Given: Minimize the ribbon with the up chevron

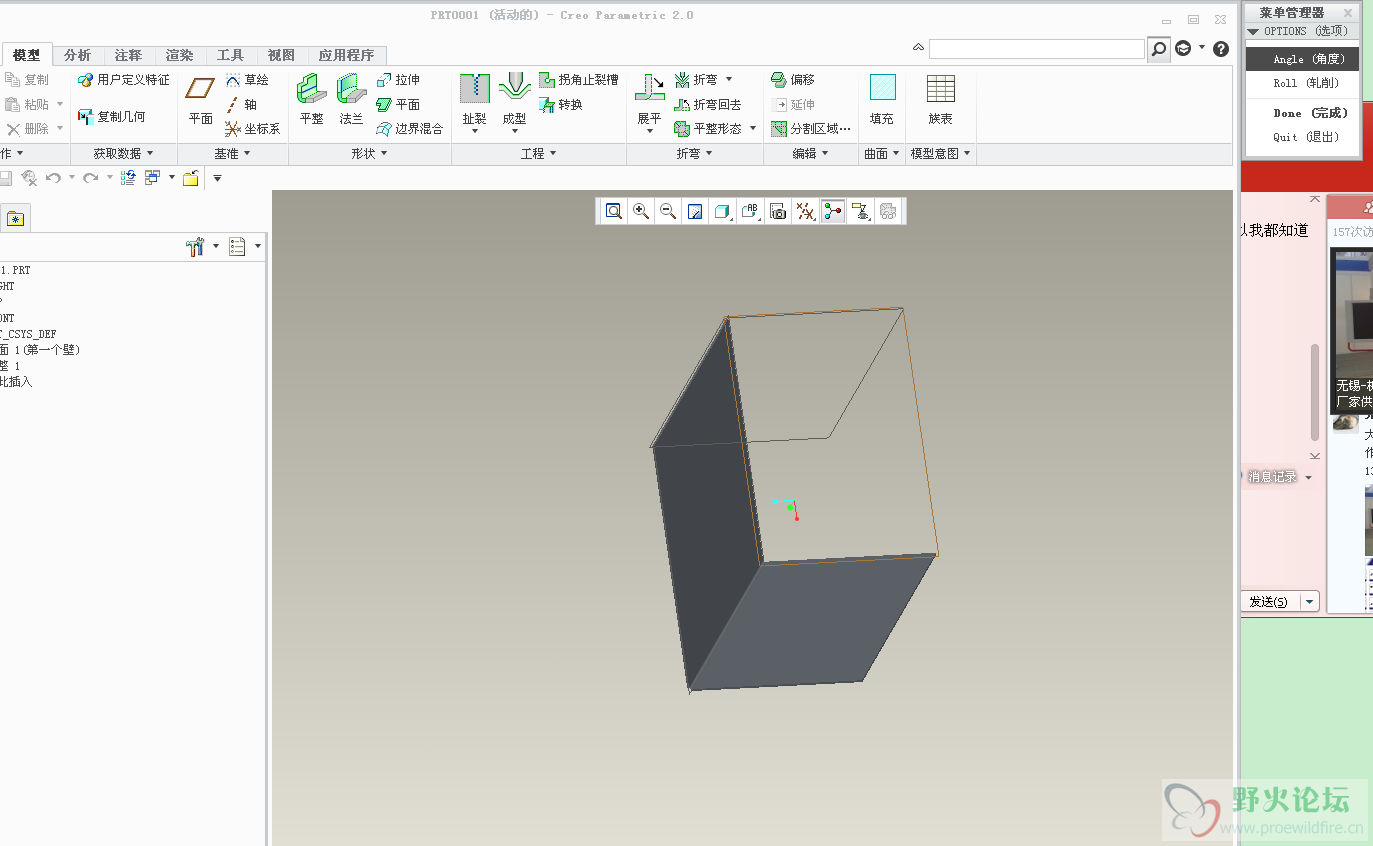Looking at the screenshot, I should click(x=918, y=48).
